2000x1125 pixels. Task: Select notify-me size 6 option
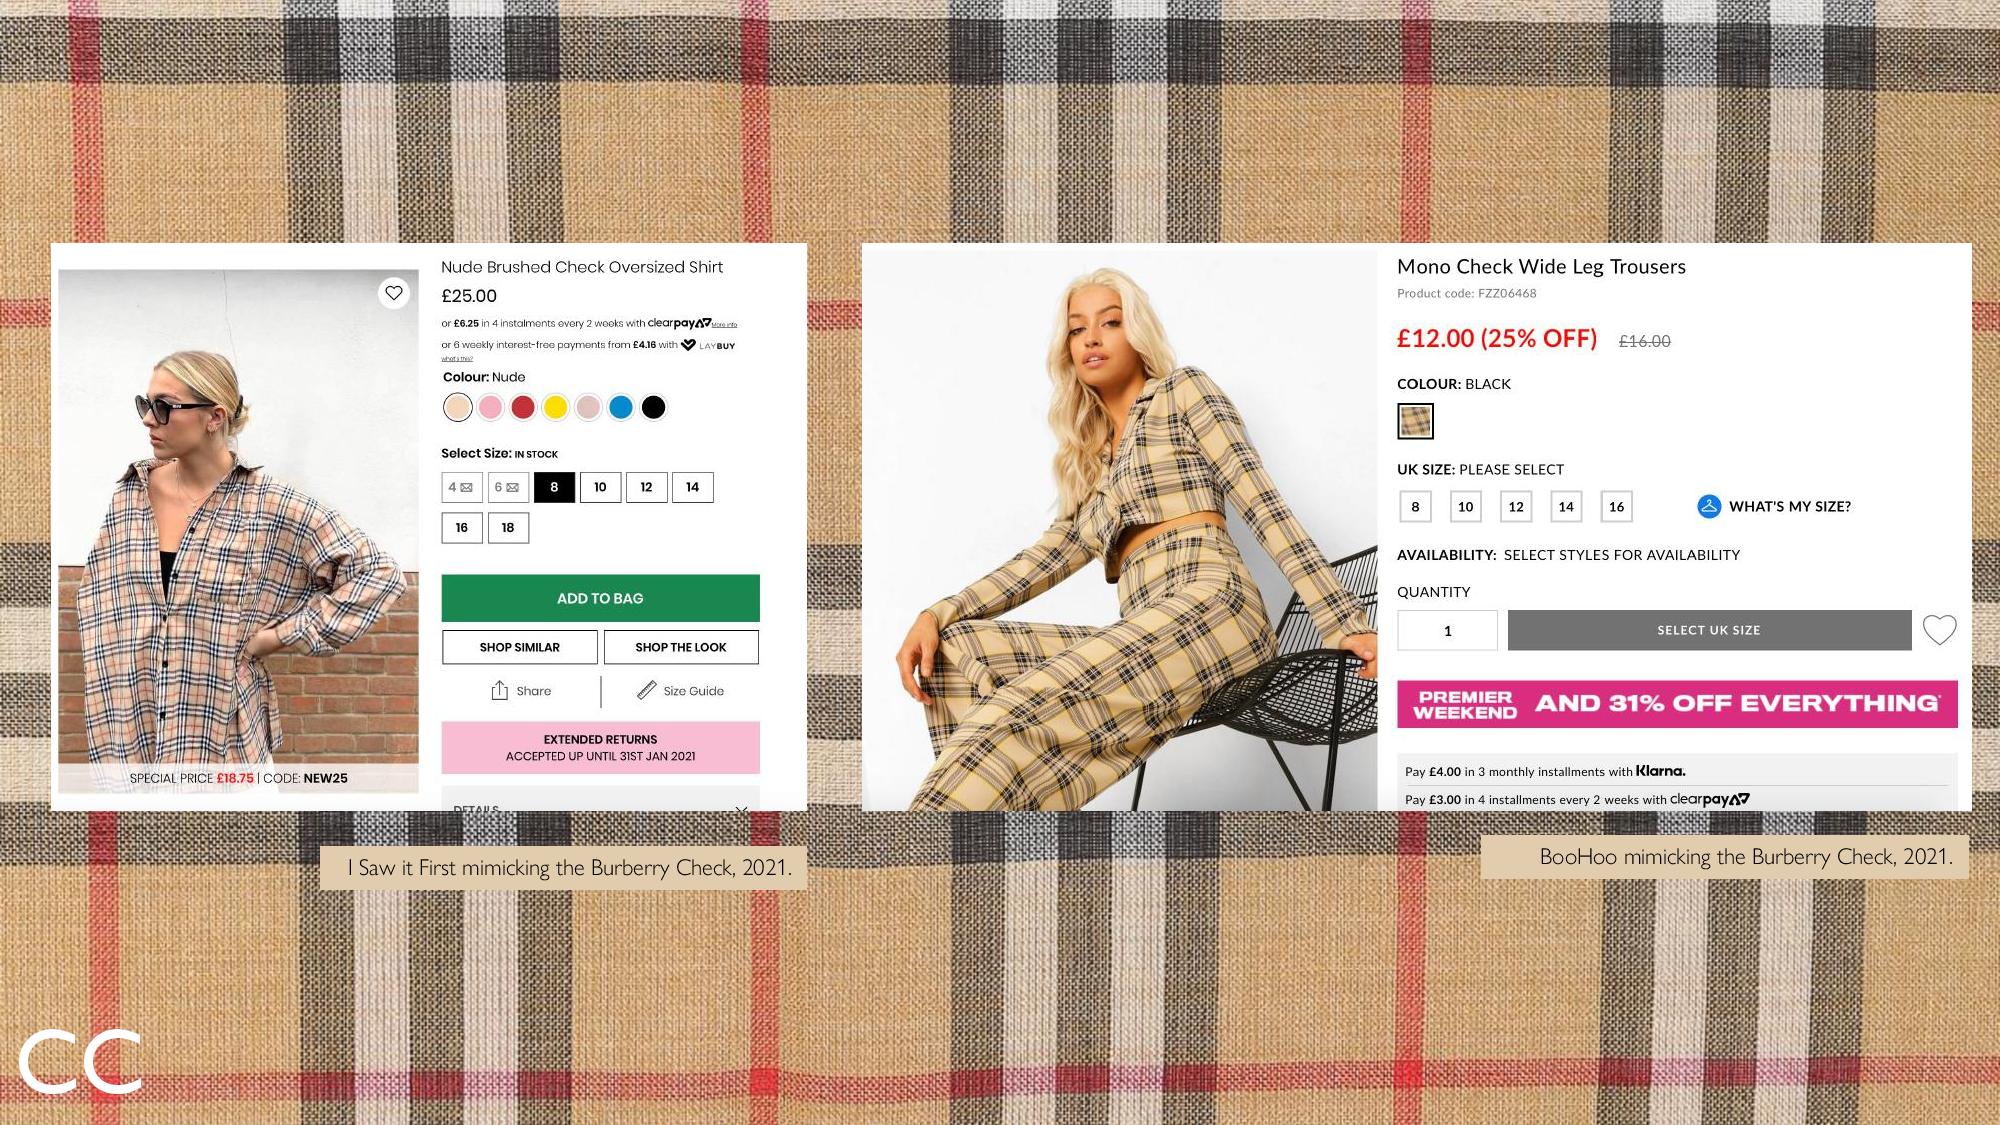pos(508,487)
